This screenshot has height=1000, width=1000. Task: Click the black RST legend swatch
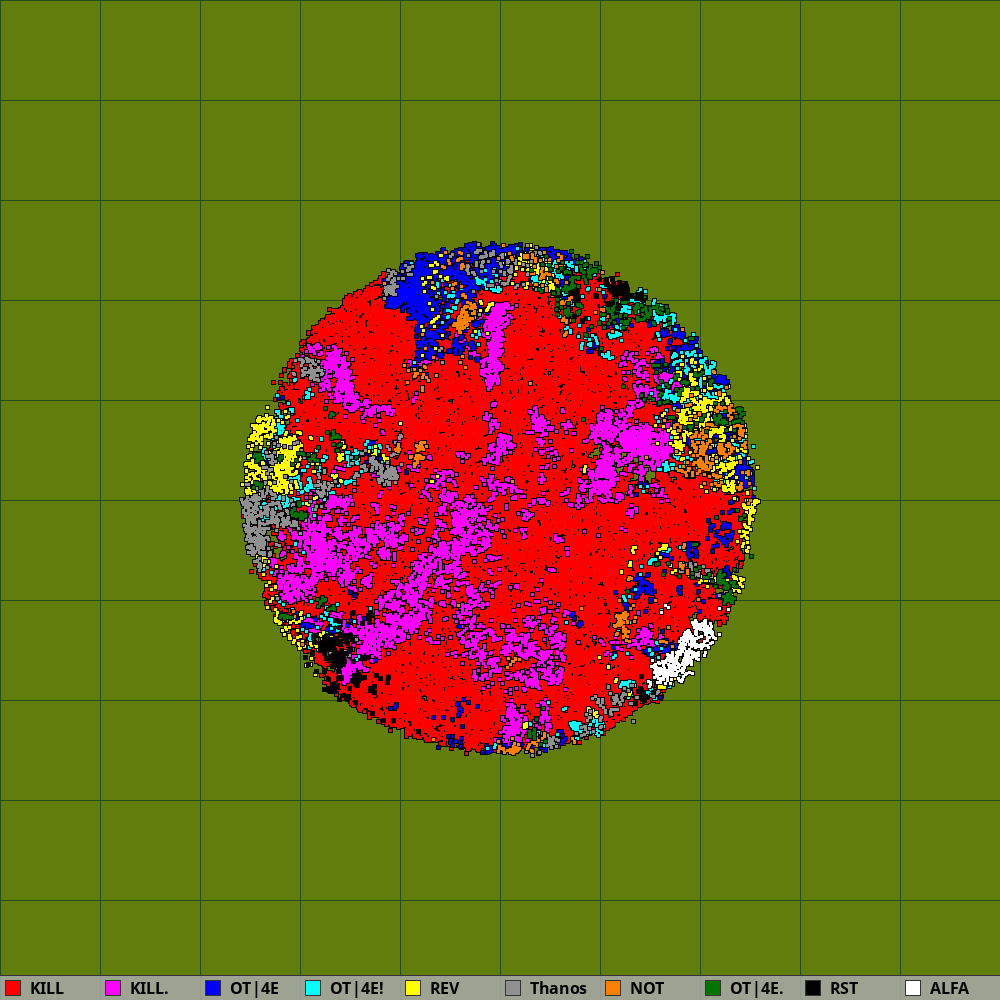point(813,988)
